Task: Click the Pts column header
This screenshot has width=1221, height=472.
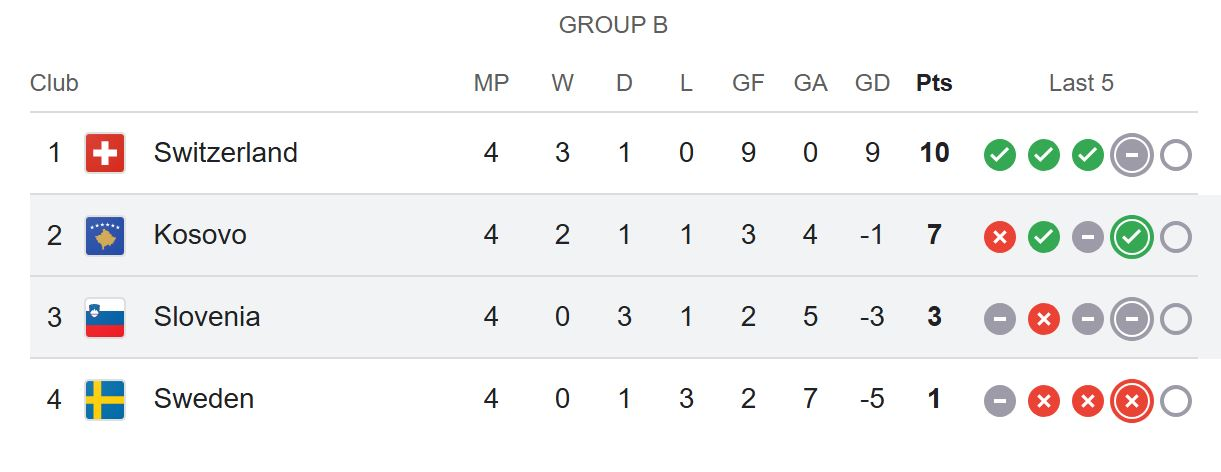Action: 934,83
